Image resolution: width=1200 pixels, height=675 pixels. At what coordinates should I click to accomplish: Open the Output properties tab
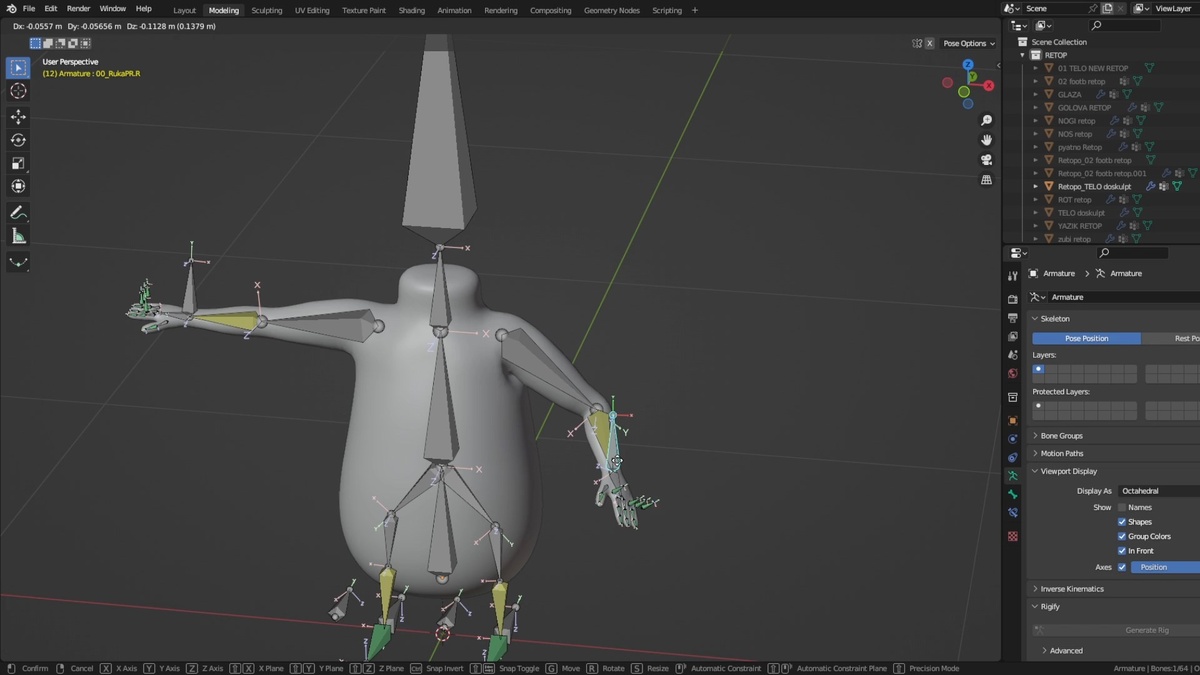[x=1013, y=318]
